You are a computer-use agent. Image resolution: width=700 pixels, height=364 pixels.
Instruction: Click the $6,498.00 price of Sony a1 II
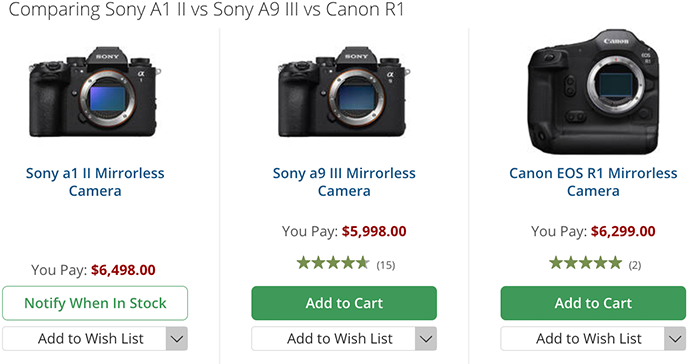coord(123,270)
